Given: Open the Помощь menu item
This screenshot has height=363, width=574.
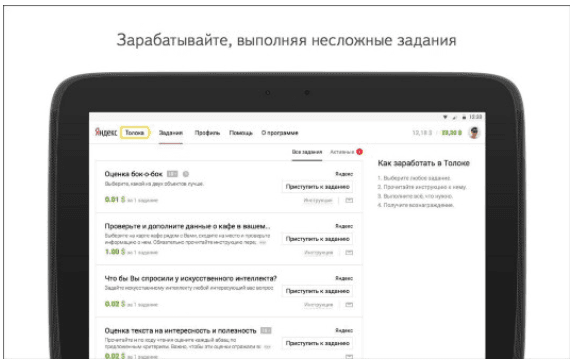Looking at the screenshot, I should pyautogui.click(x=241, y=133).
